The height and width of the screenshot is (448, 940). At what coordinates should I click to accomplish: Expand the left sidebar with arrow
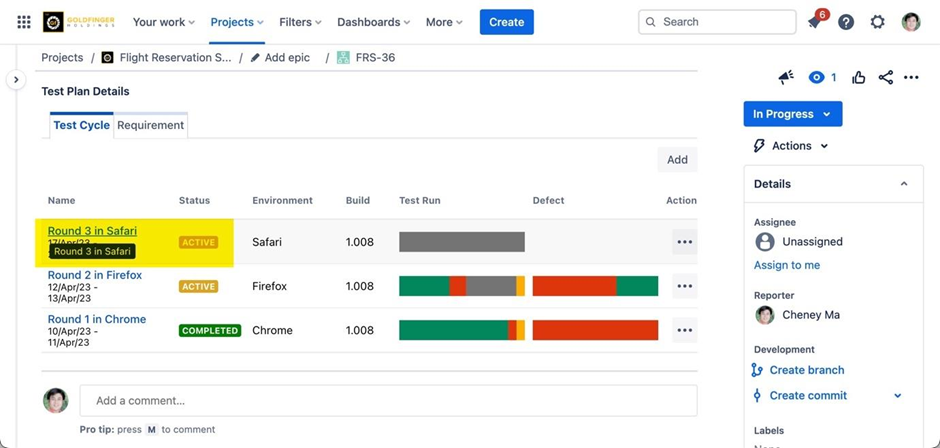click(x=16, y=80)
